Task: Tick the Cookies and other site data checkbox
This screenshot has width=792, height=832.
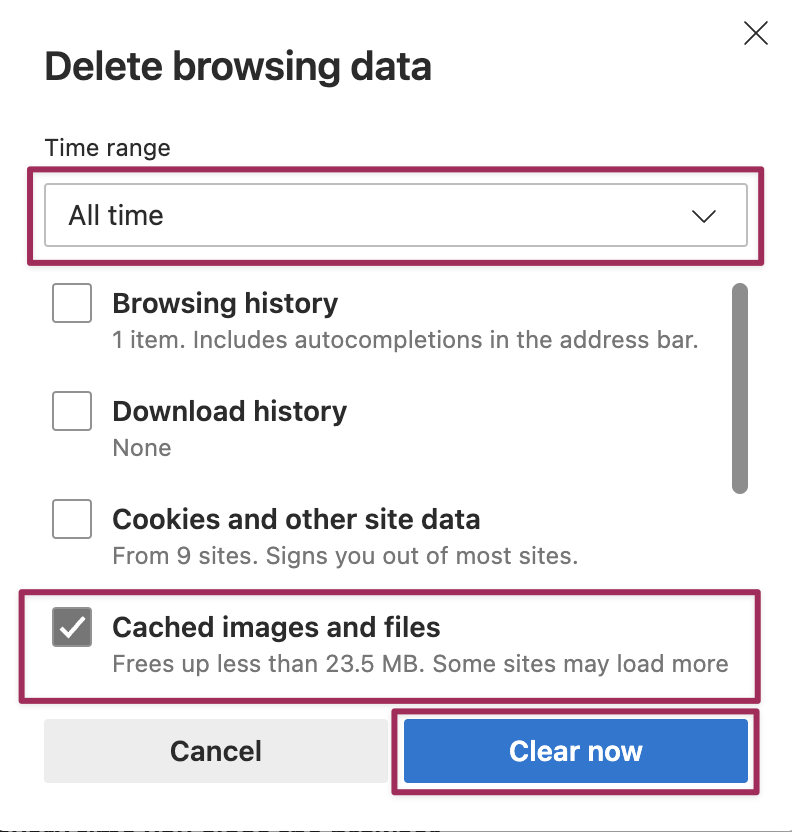Action: tap(72, 519)
